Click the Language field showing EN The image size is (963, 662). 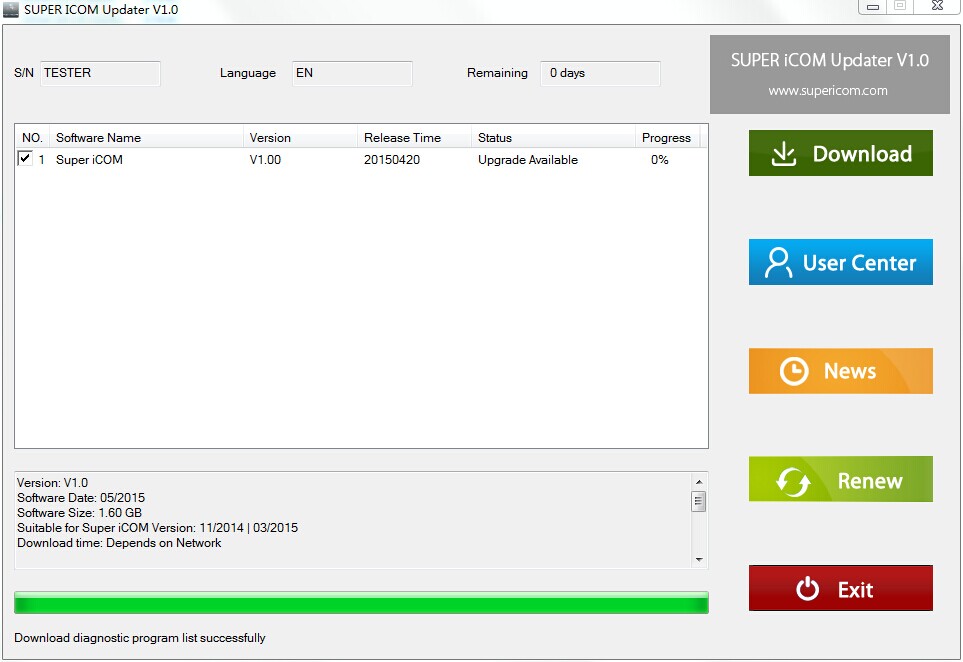(x=352, y=73)
